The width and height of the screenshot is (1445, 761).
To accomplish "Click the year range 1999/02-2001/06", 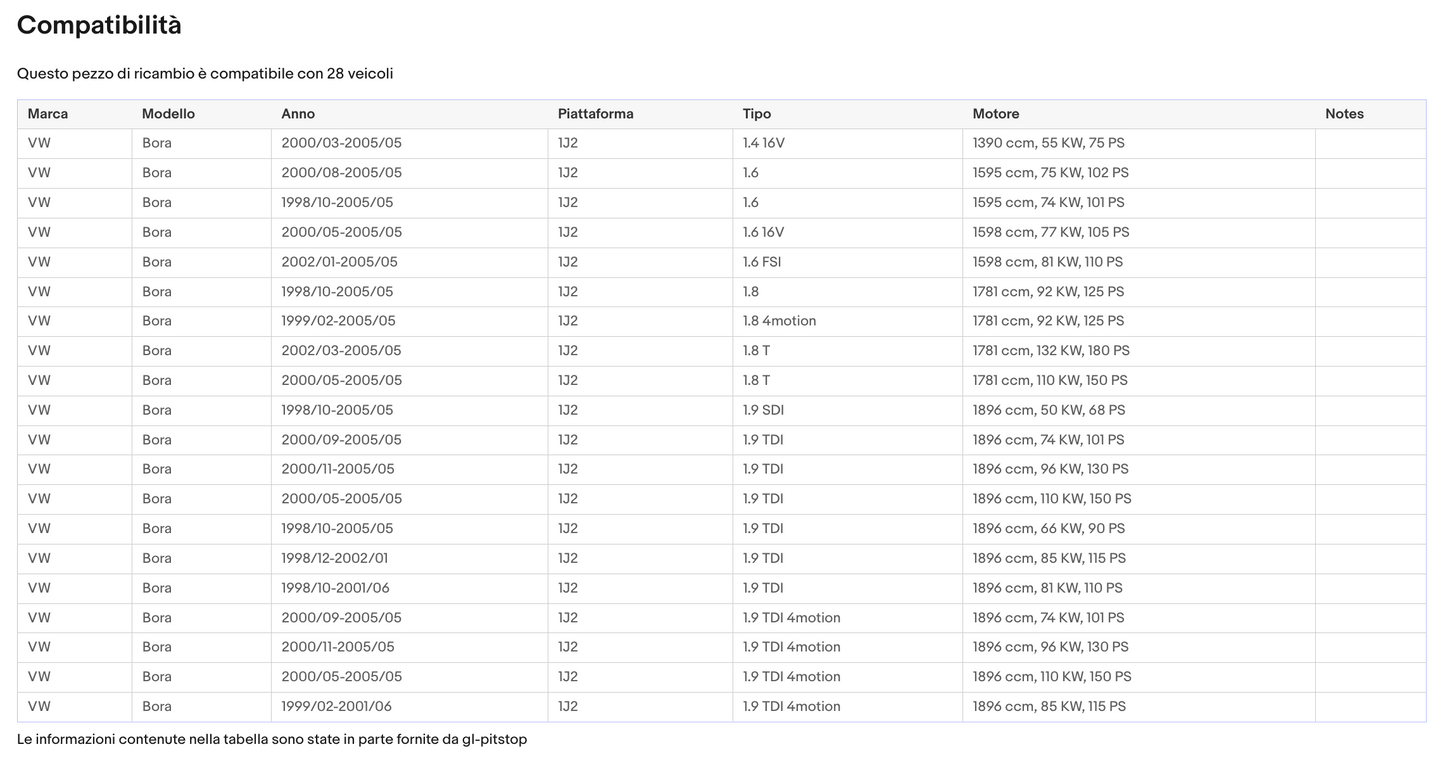I will click(x=336, y=707).
